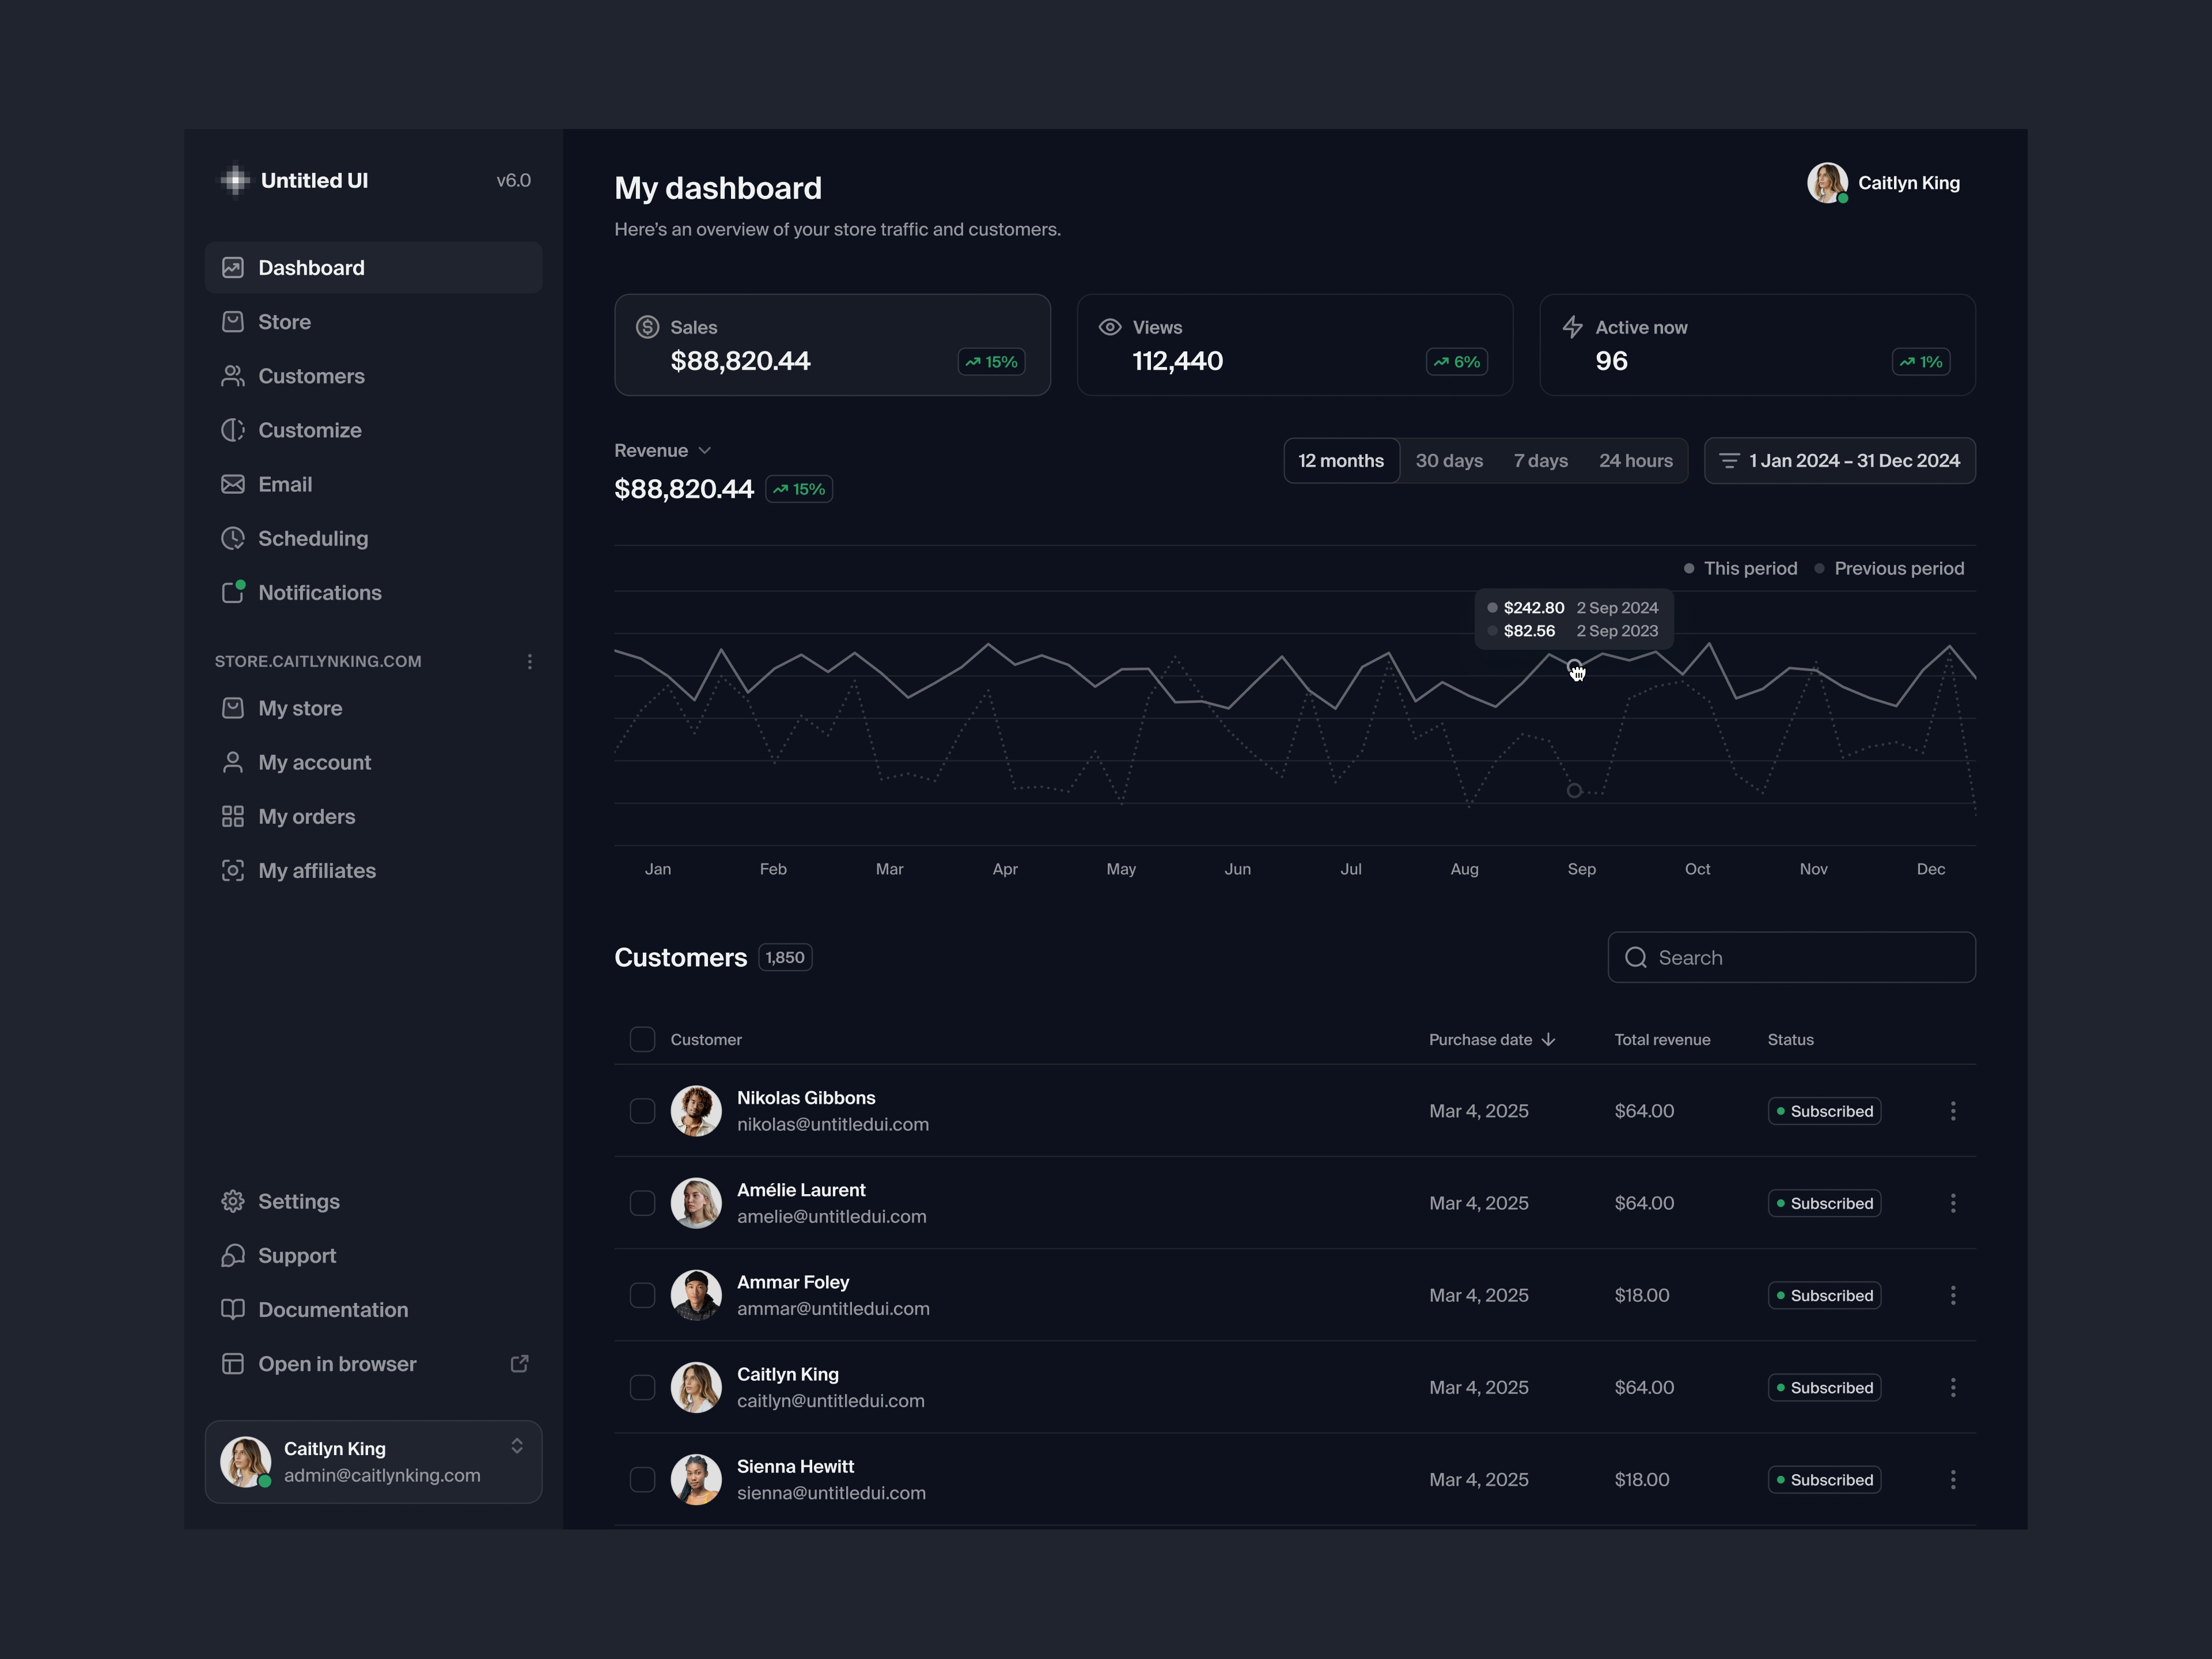
Task: Click the Customize half-circle icon in sidebar
Action: [x=232, y=430]
